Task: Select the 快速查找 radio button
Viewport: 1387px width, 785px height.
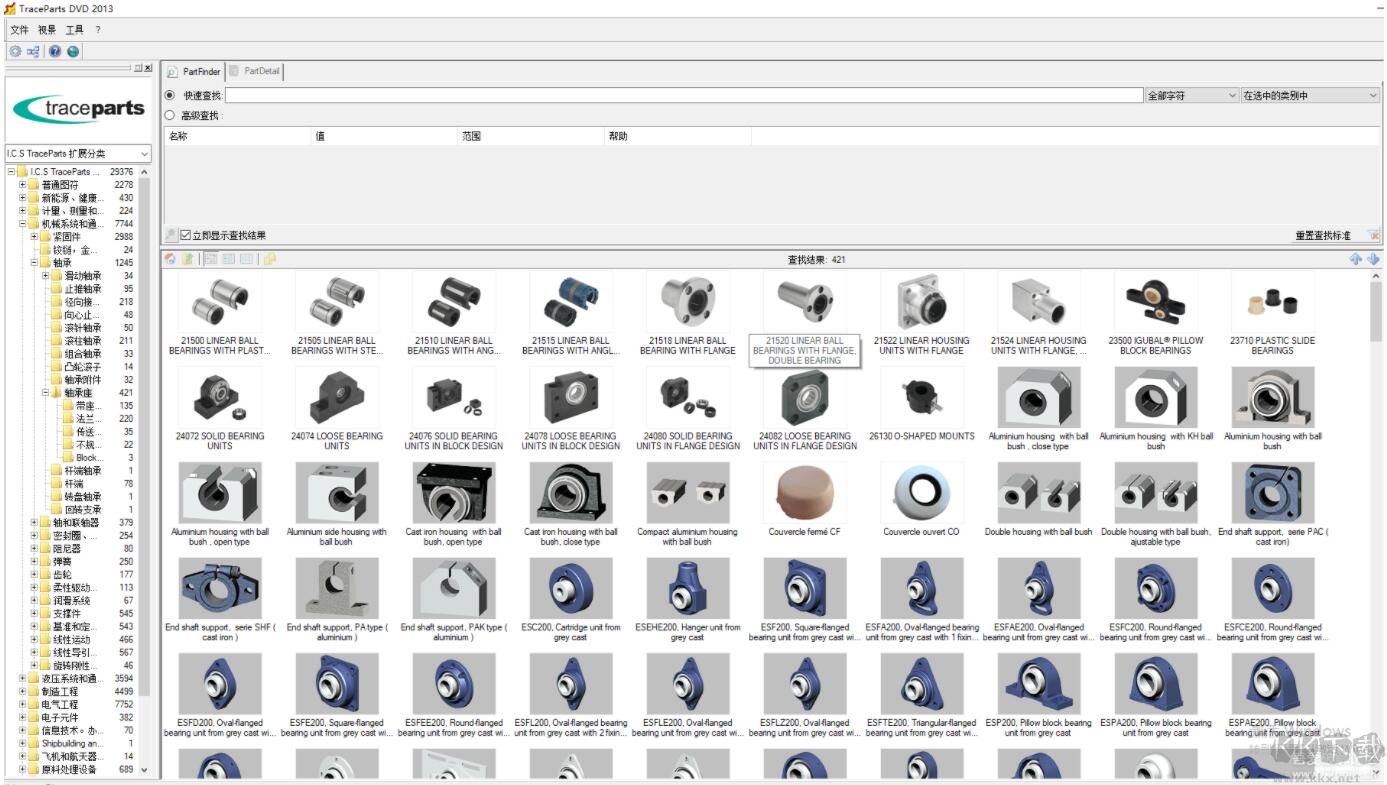Action: coord(170,94)
